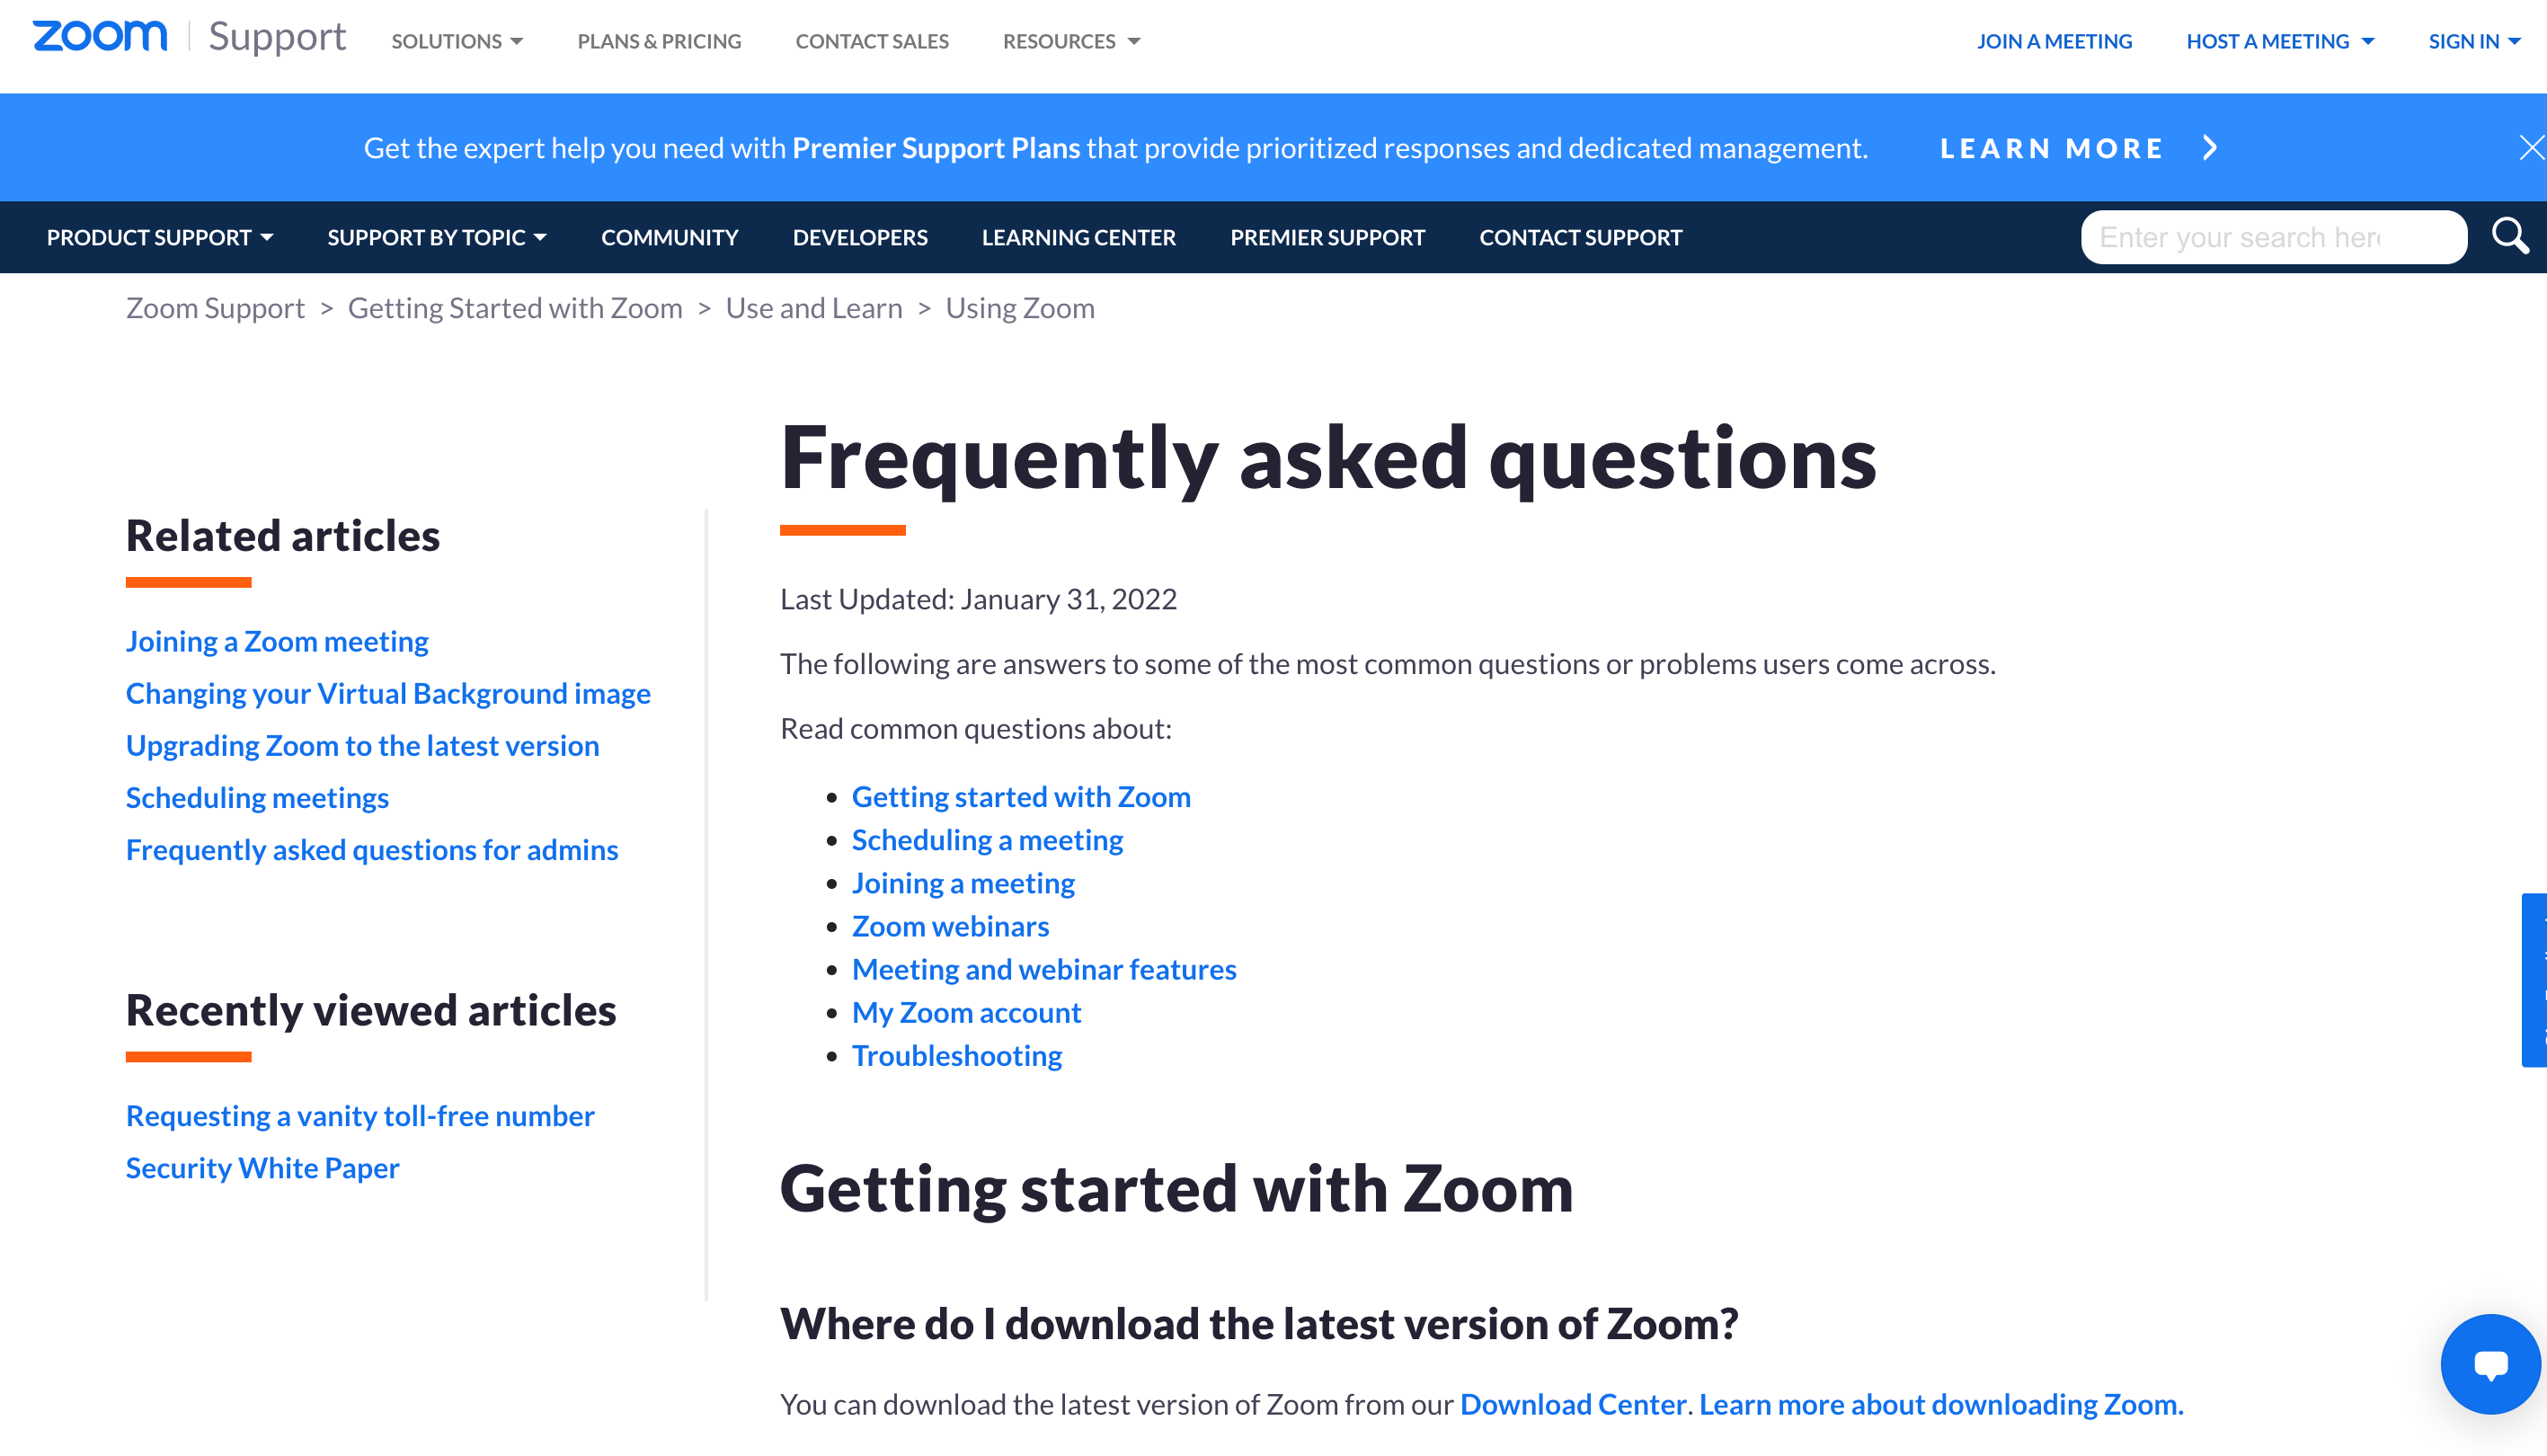
Task: Click the Getting started with Zoom link
Action: [1020, 795]
